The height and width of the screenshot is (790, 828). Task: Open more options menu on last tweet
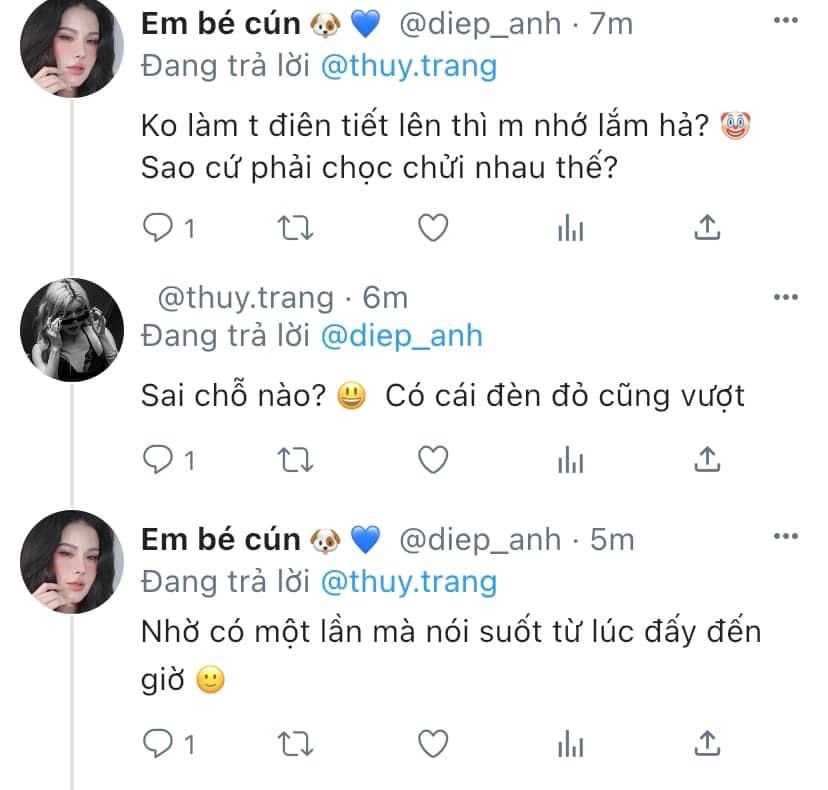787,540
